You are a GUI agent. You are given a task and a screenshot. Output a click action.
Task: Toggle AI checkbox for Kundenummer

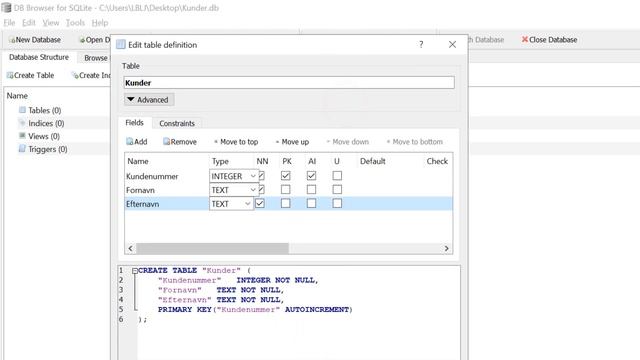coord(311,176)
